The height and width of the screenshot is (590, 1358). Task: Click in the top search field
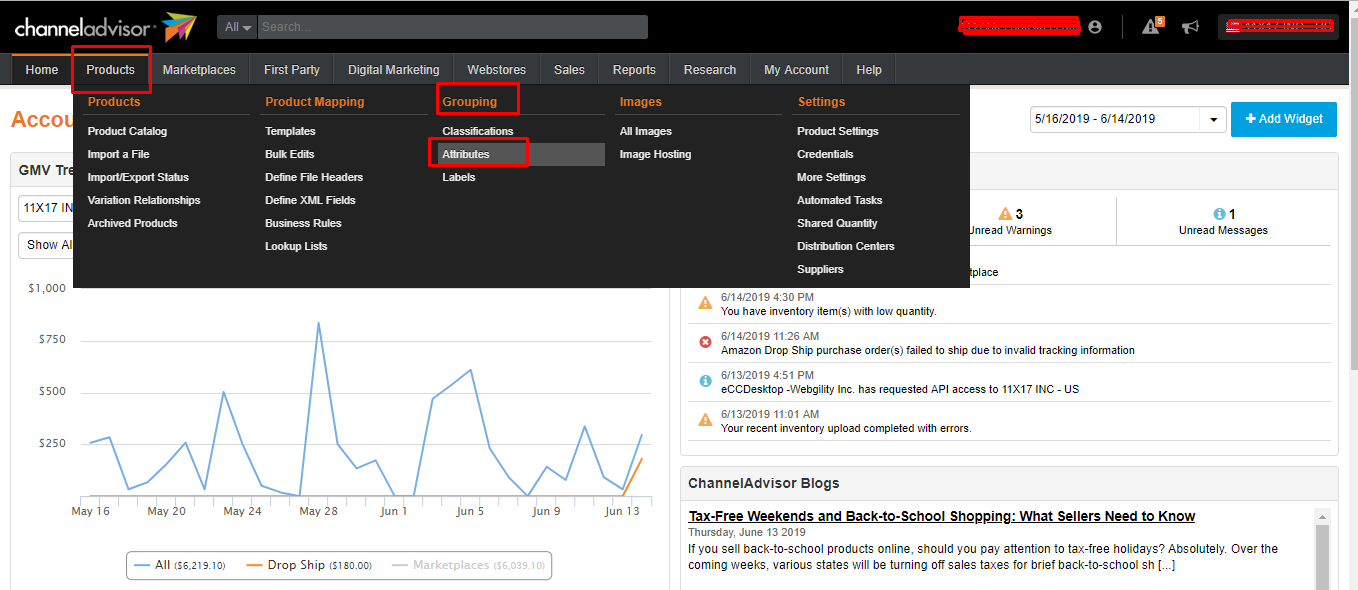[x=453, y=27]
